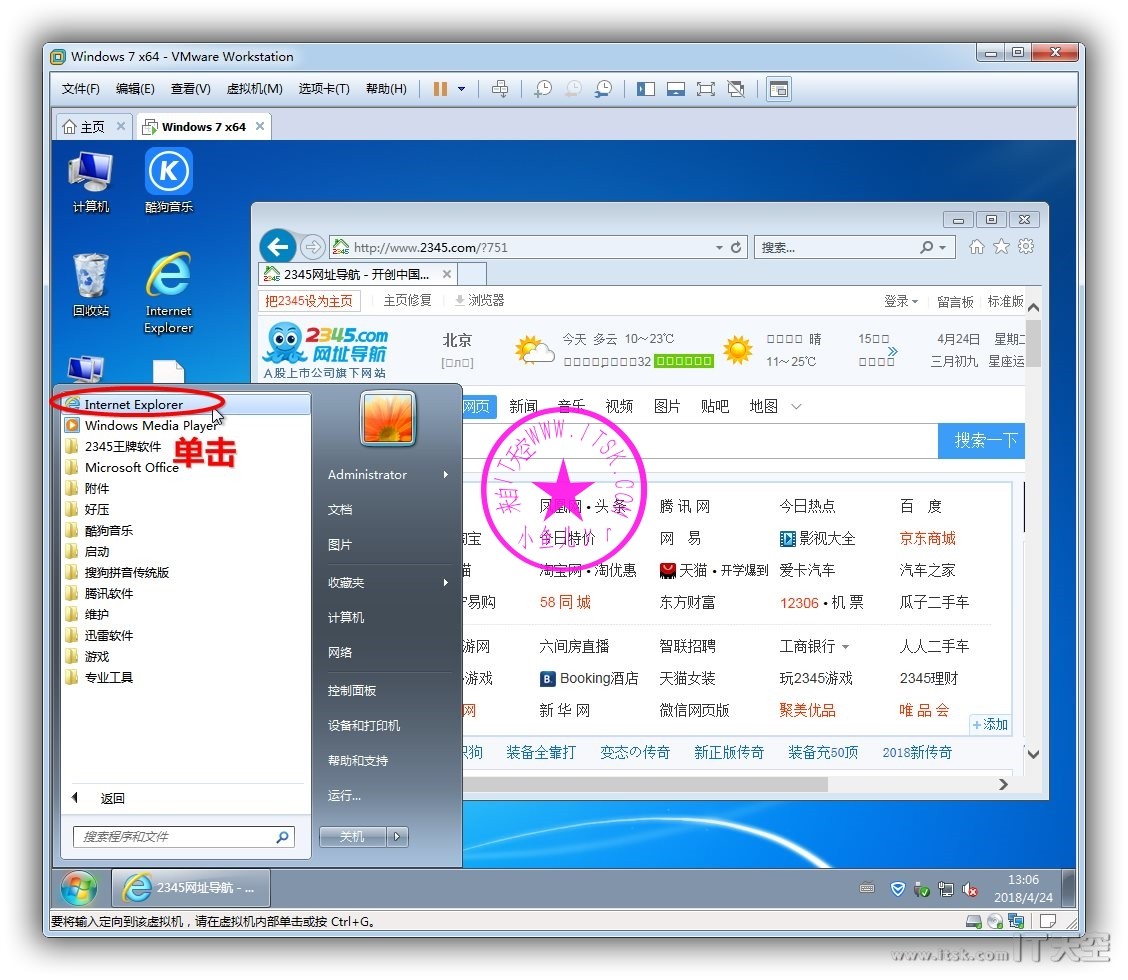Open the IE address bar dropdown arrow
Image resolution: width=1128 pixels, height=980 pixels.
(x=718, y=247)
